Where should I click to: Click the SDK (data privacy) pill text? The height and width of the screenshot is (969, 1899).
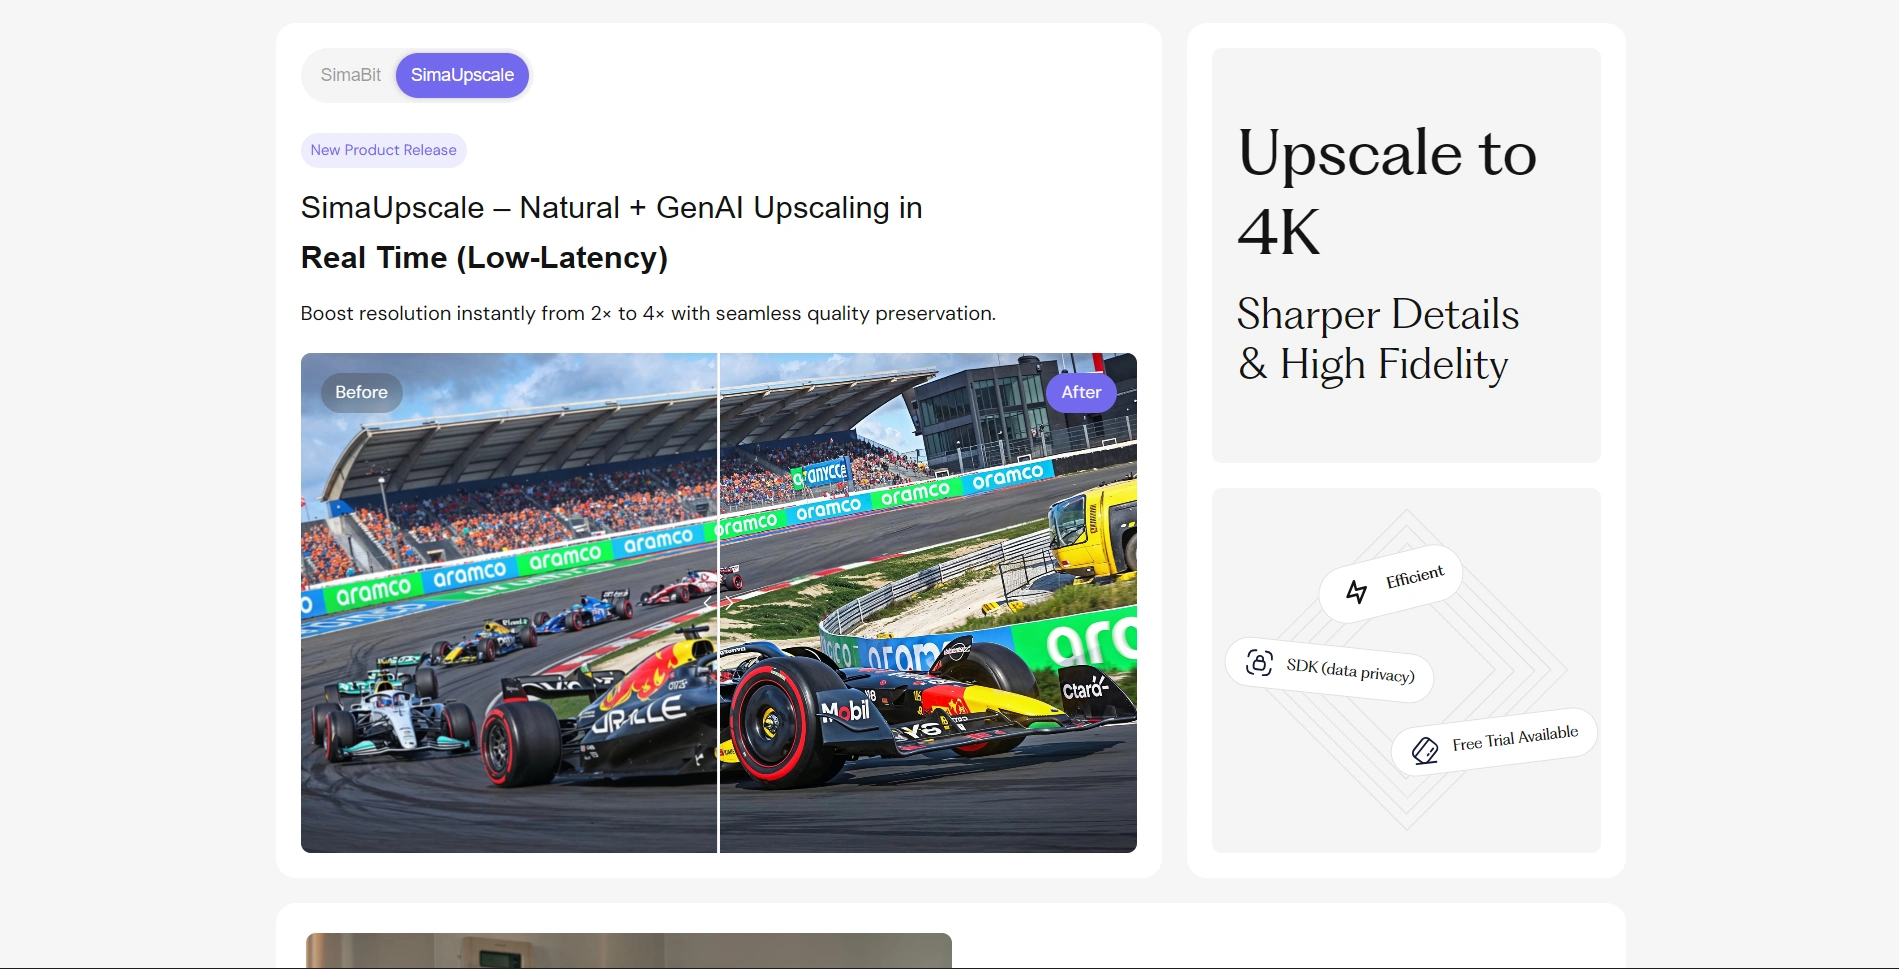[x=1350, y=670]
